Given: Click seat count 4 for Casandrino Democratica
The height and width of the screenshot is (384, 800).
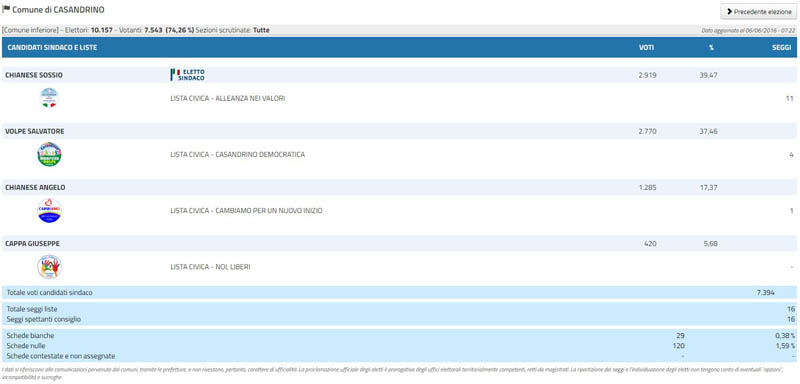Looking at the screenshot, I should point(791,155).
